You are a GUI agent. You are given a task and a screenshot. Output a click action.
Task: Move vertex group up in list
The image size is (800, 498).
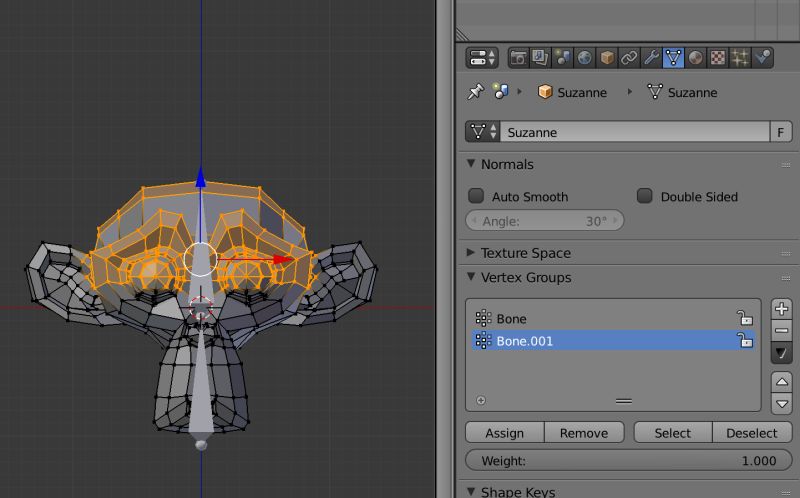click(x=782, y=382)
